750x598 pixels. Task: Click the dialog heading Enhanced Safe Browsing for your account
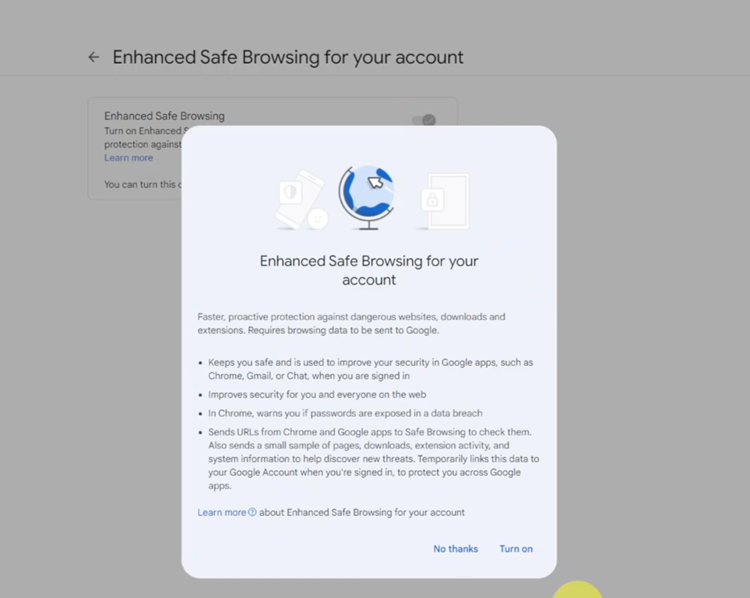369,270
